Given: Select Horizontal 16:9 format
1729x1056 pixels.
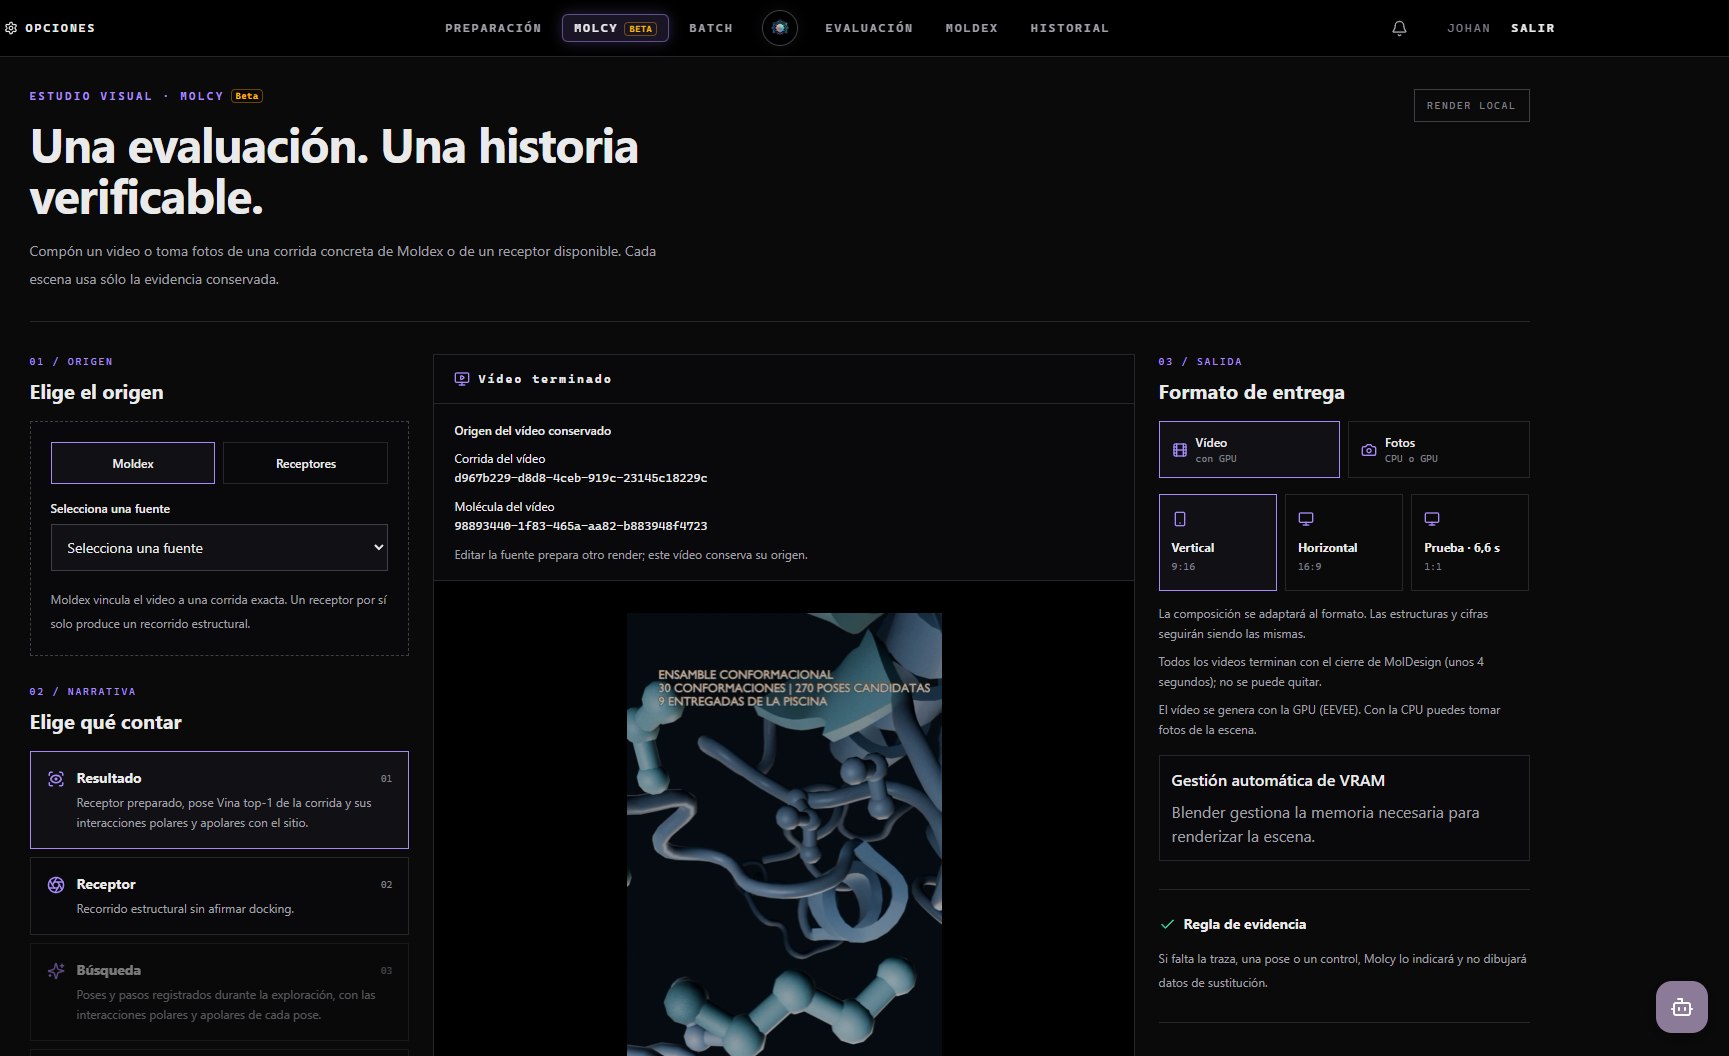Looking at the screenshot, I should [x=1344, y=542].
